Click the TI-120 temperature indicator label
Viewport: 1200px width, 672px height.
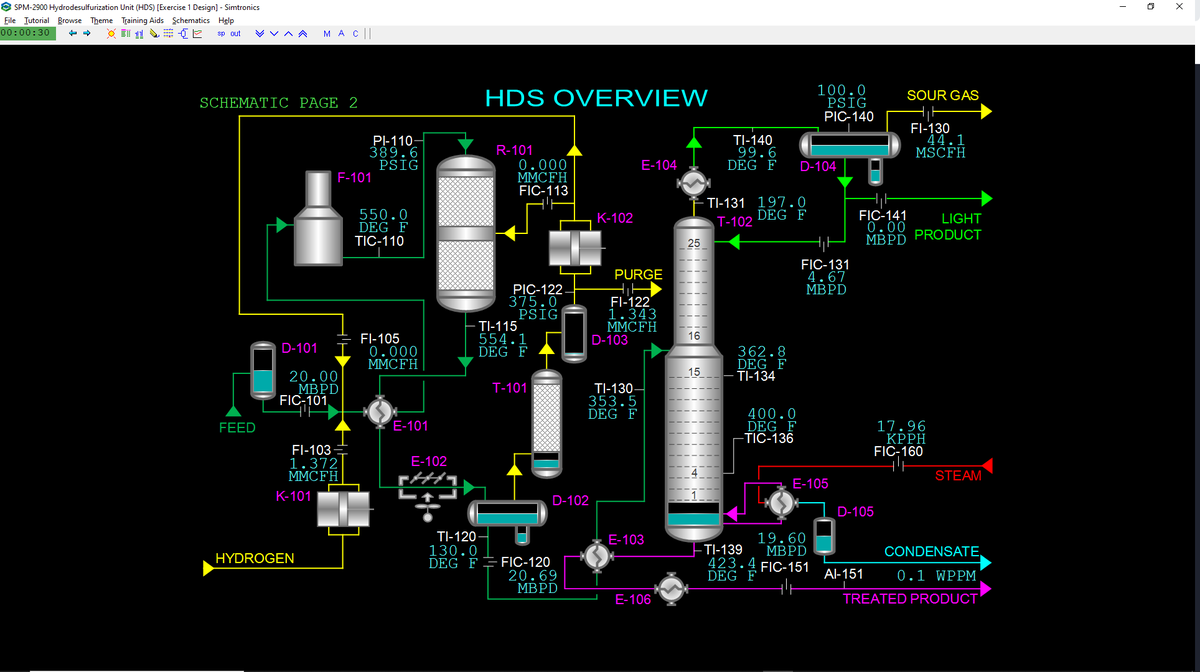tap(455, 538)
